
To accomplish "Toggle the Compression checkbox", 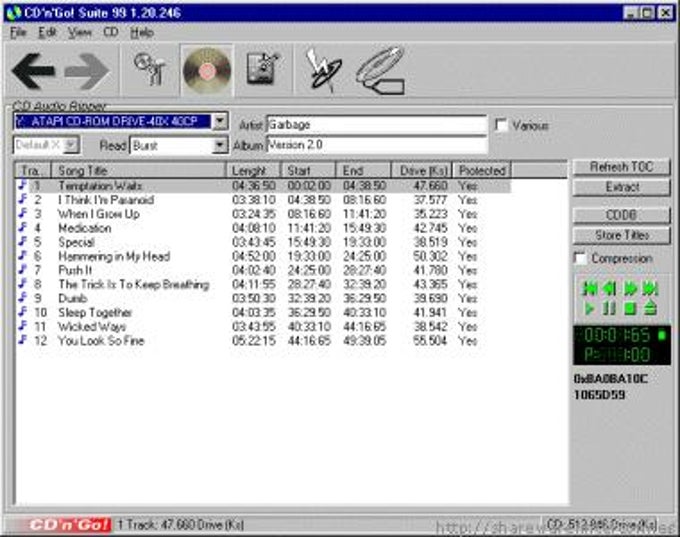I will [x=580, y=258].
